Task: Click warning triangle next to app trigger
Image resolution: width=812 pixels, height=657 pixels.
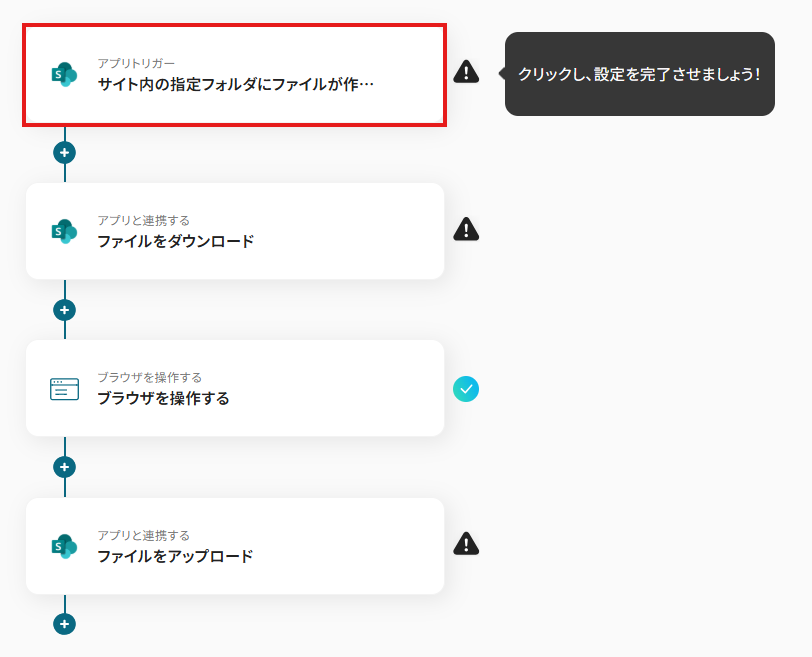Action: coord(466,72)
